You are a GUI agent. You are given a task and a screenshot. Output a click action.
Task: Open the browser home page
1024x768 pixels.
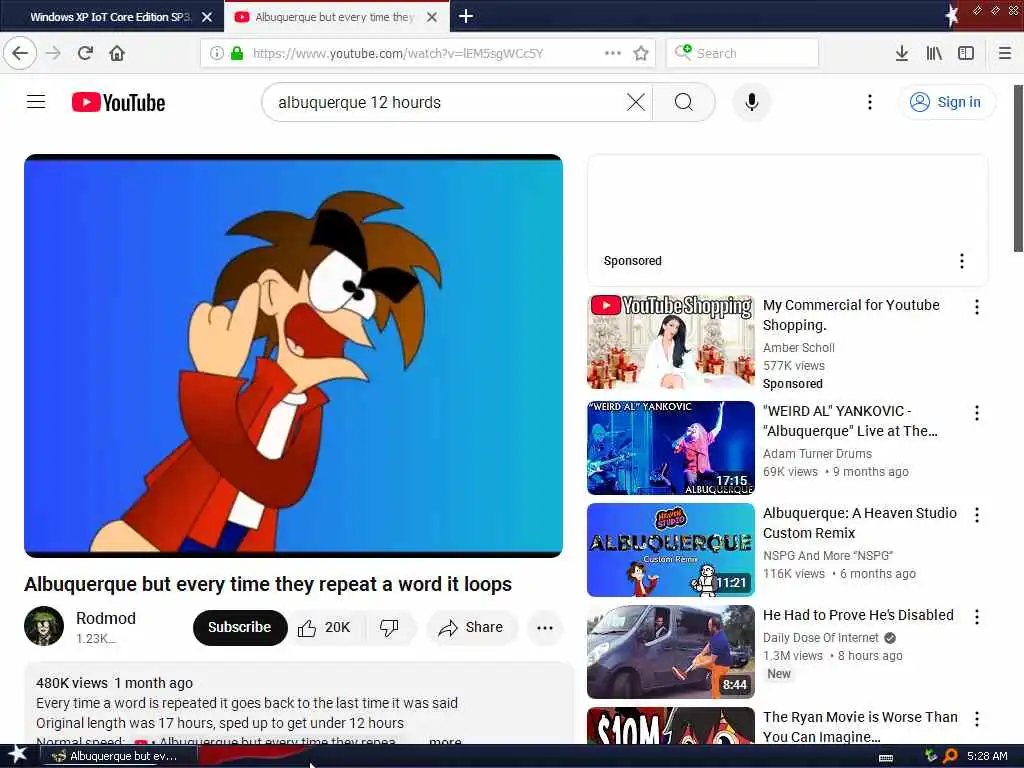click(x=117, y=53)
